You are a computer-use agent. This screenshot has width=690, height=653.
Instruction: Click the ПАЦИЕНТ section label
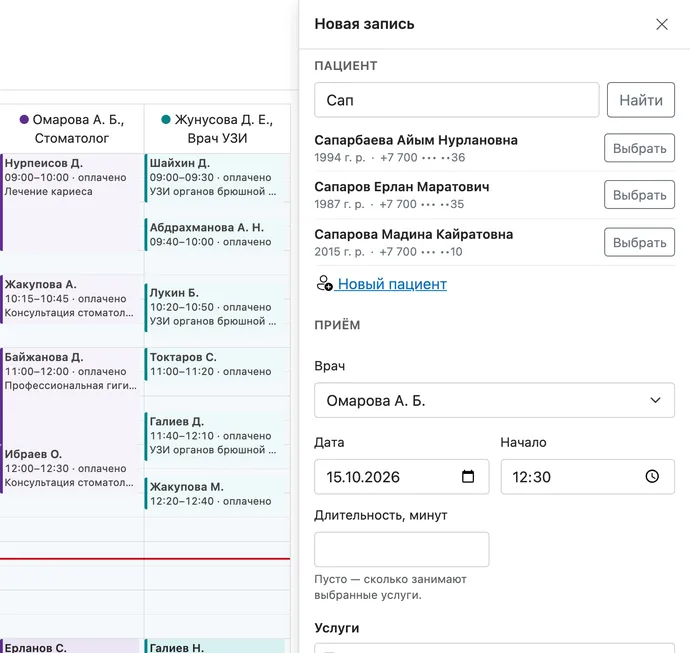(x=346, y=66)
